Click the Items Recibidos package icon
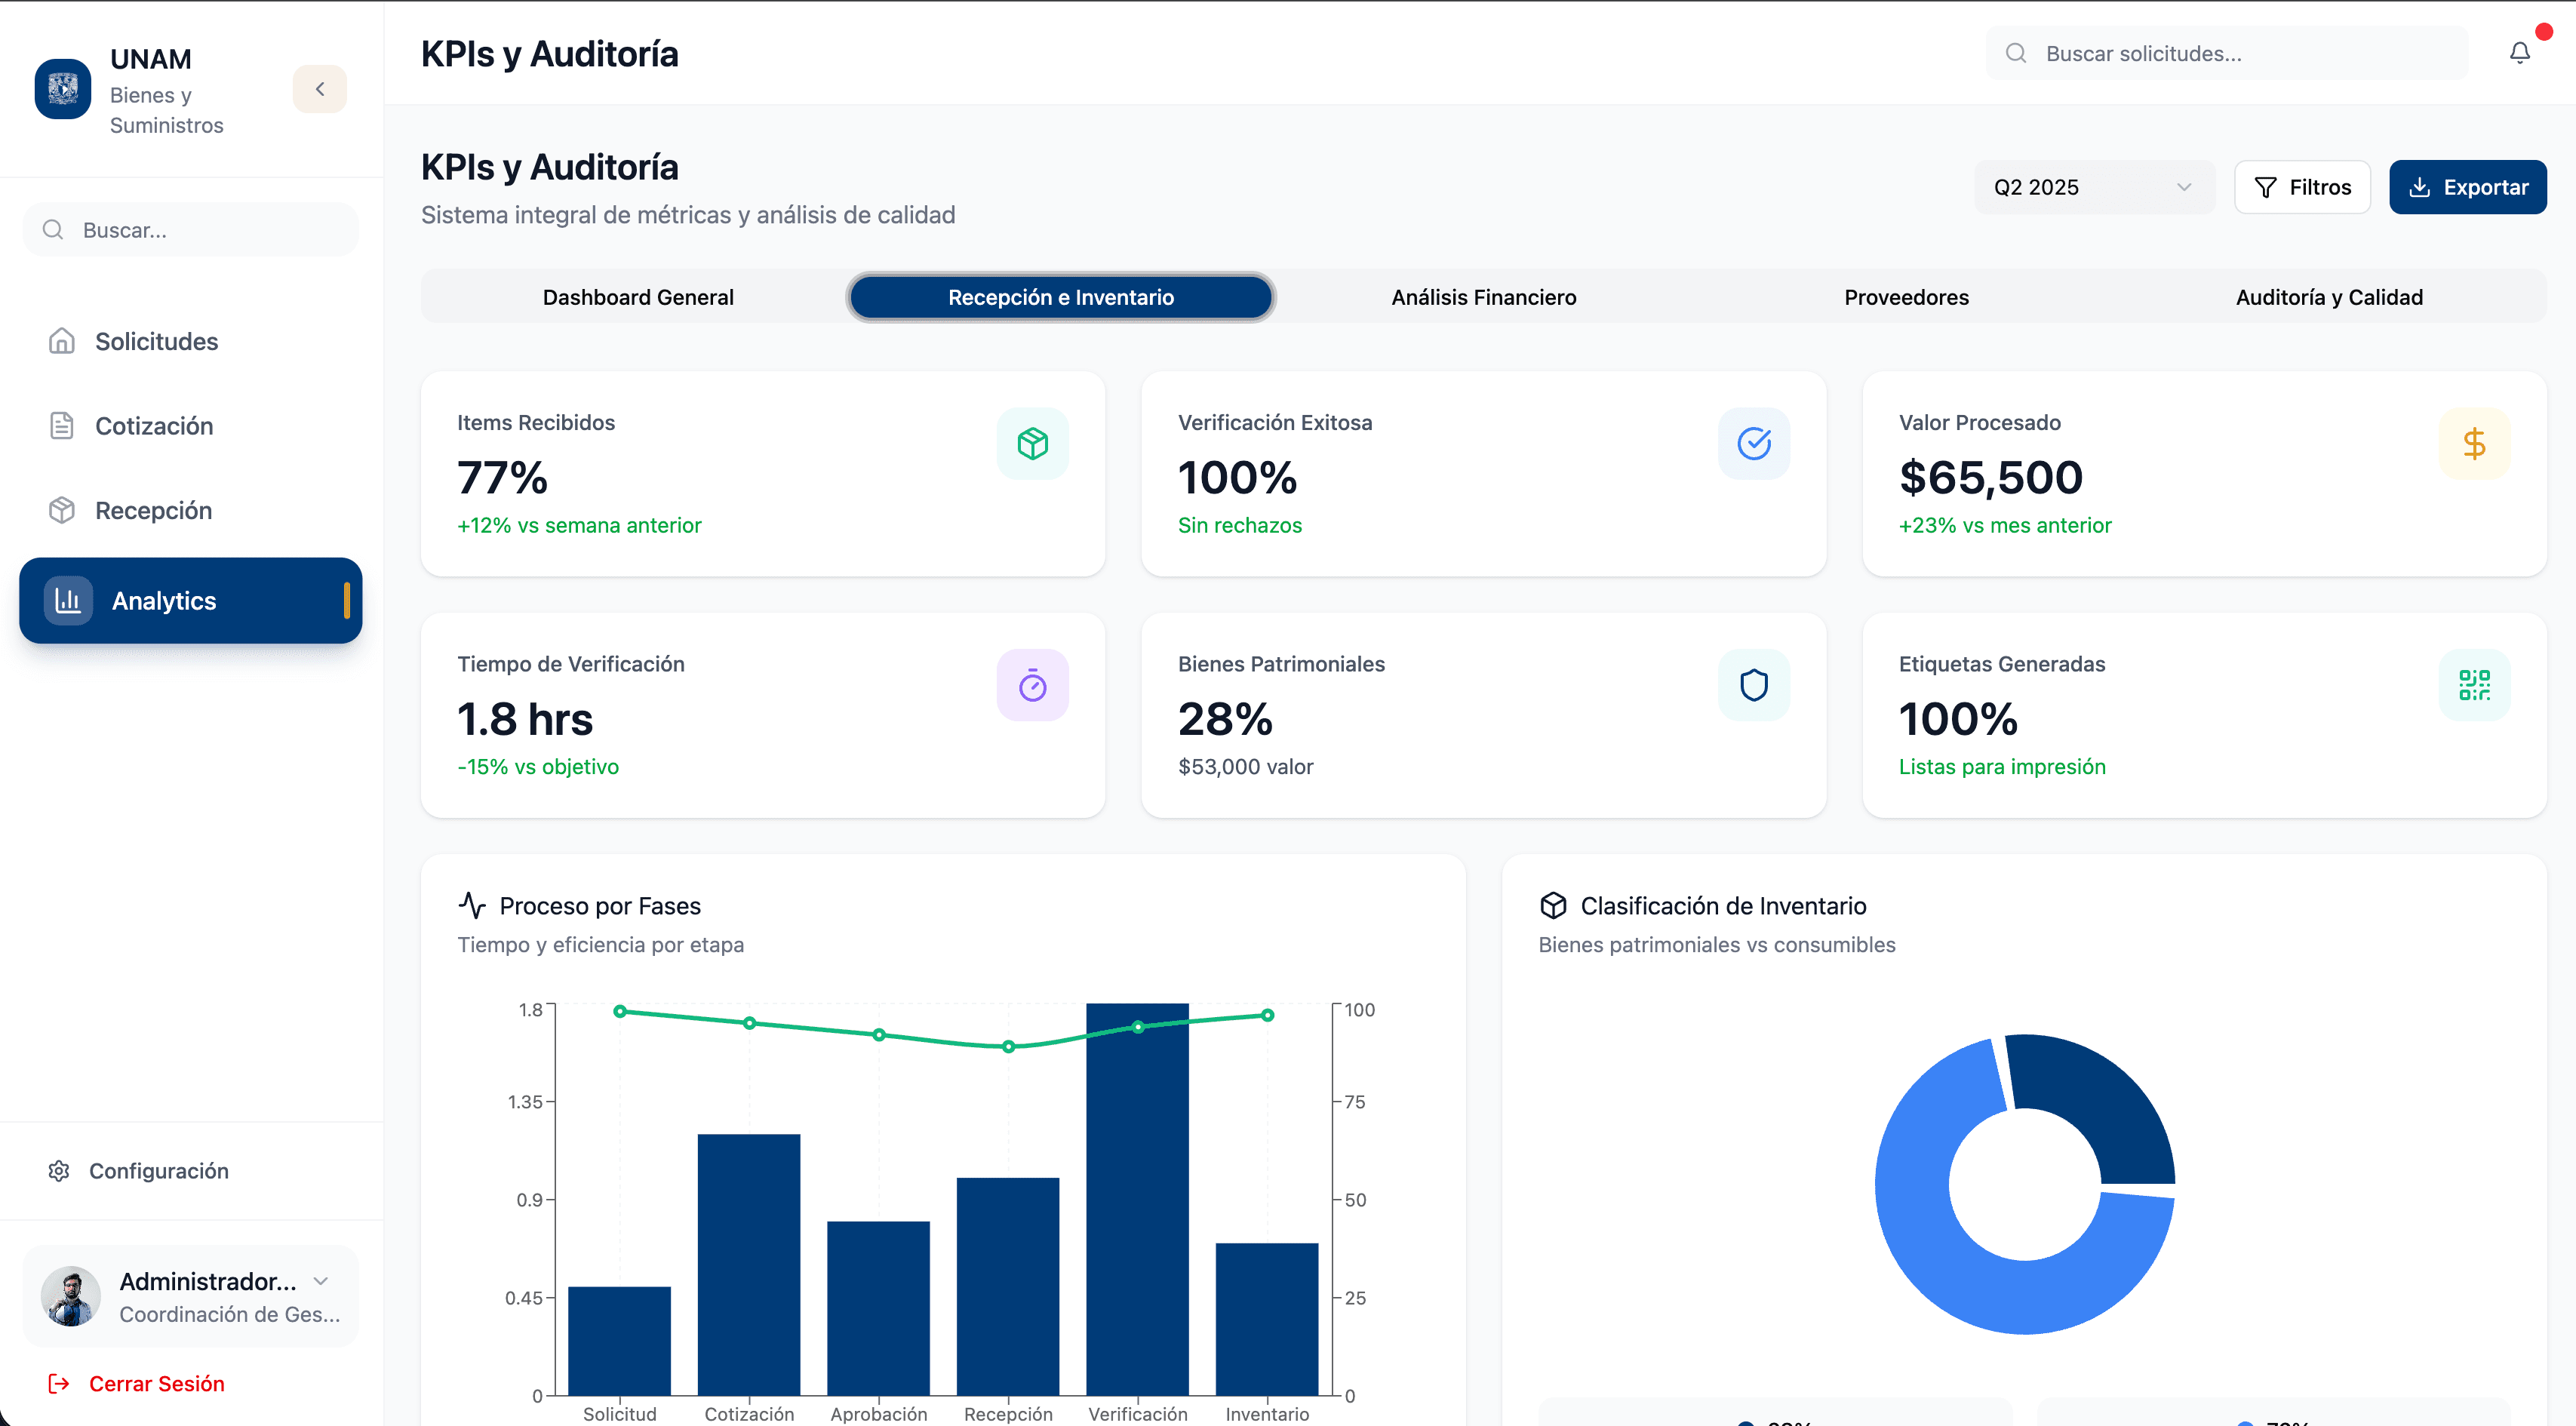This screenshot has width=2576, height=1426. tap(1032, 443)
